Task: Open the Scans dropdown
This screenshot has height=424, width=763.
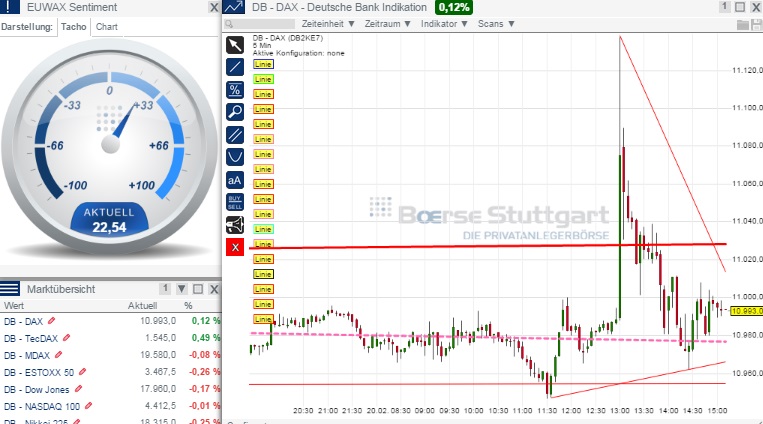Action: point(496,24)
